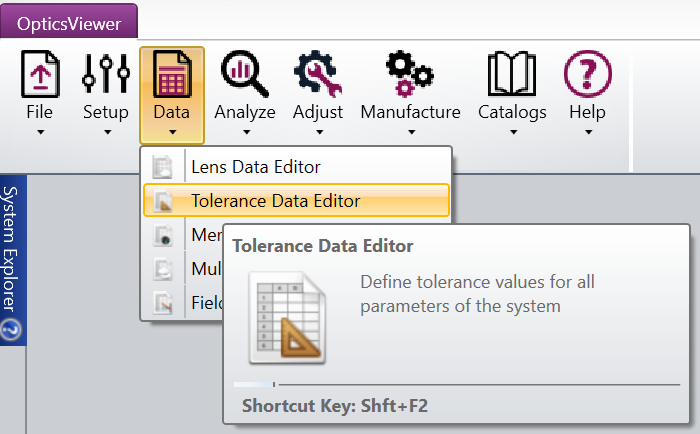Click the File upload-page icon
The image size is (700, 434).
tap(39, 75)
